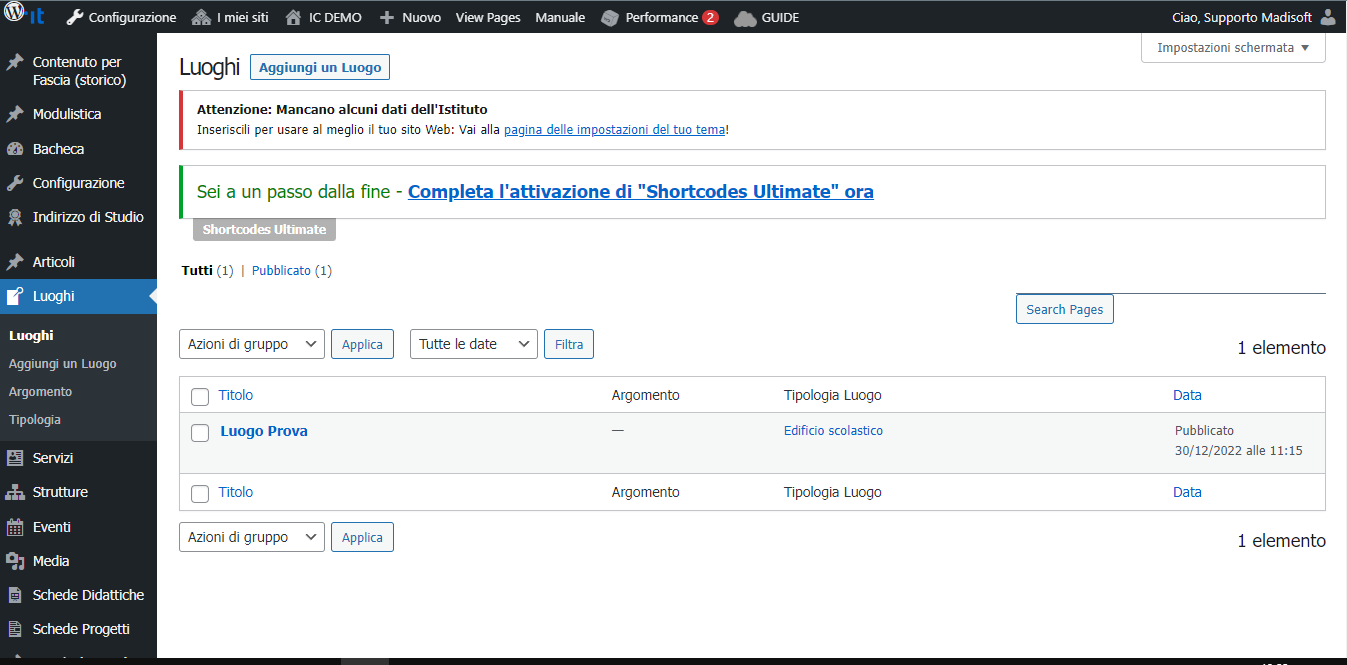
Task: Click the Servizi icon in sidebar
Action: click(15, 458)
